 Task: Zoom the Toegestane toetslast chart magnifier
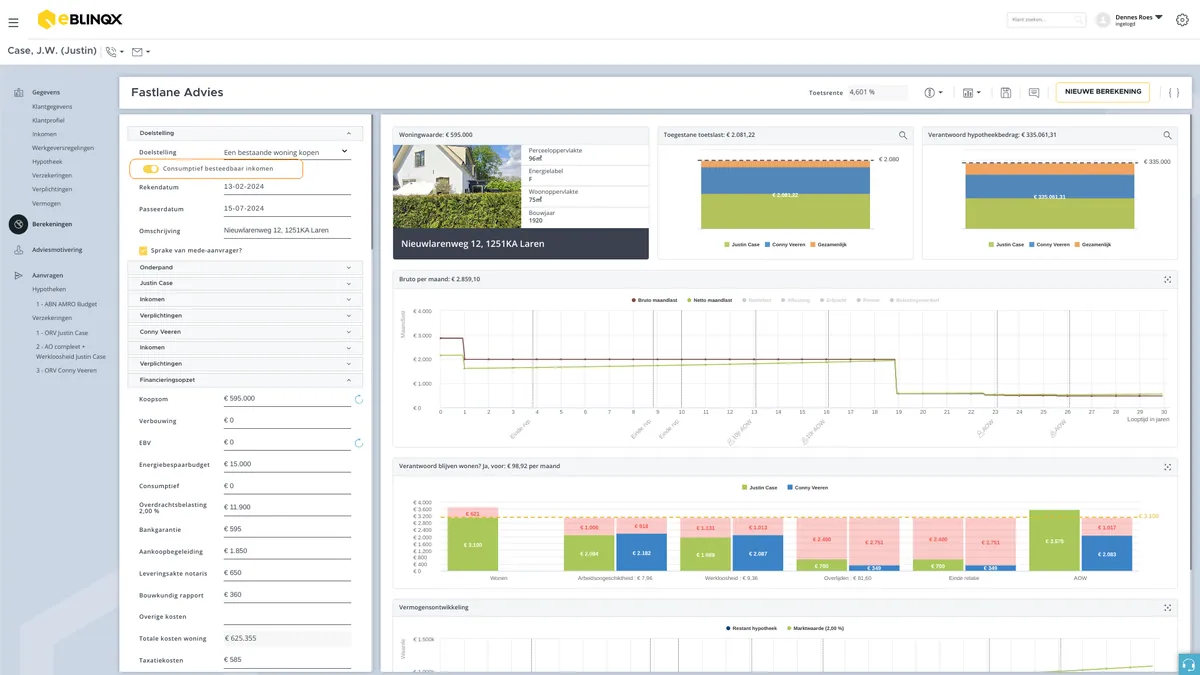[x=903, y=135]
